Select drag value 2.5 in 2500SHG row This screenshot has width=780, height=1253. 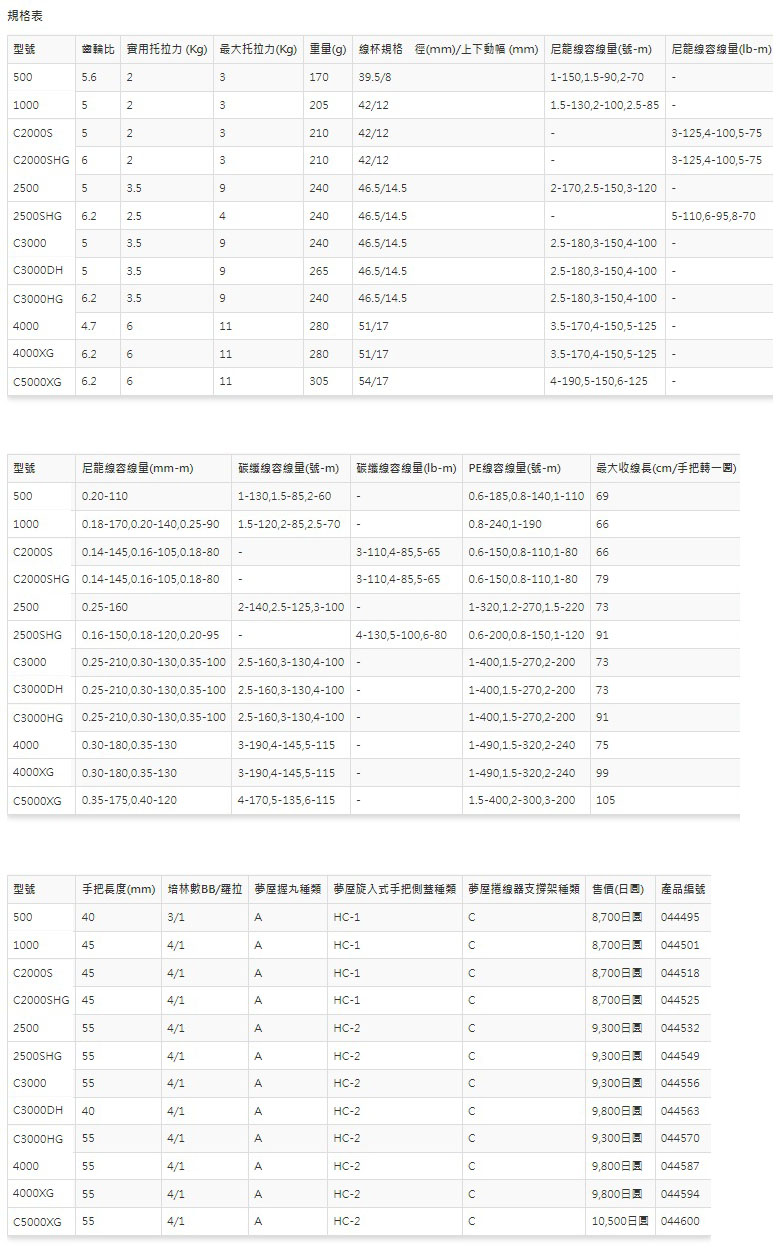tap(134, 215)
